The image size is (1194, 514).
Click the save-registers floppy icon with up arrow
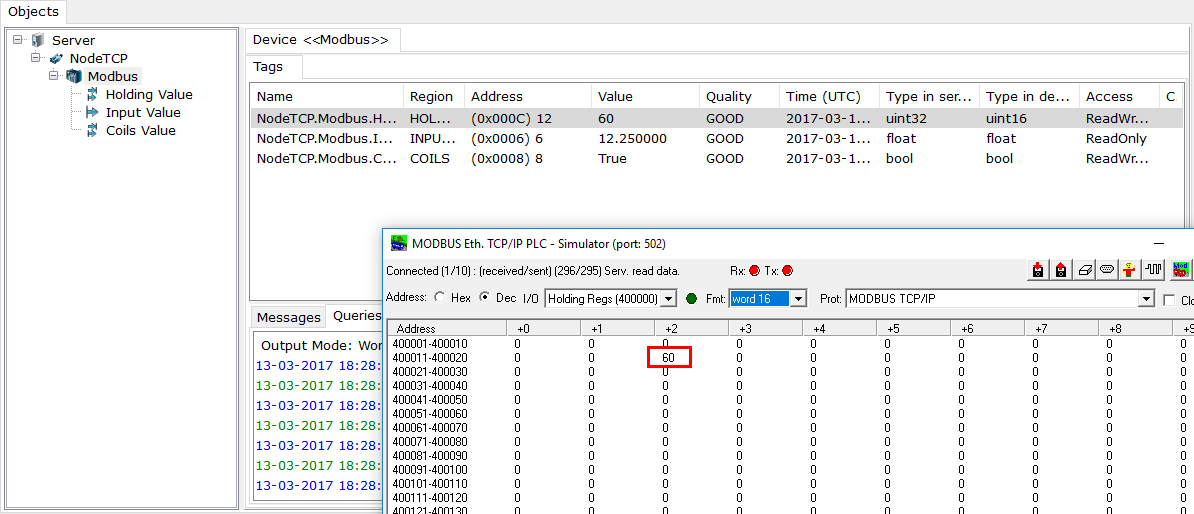pyautogui.click(x=1062, y=269)
